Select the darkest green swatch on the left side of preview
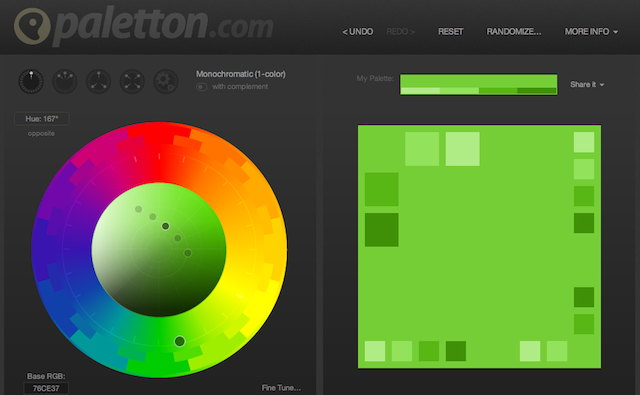Viewport: 640px width, 395px height. click(382, 230)
